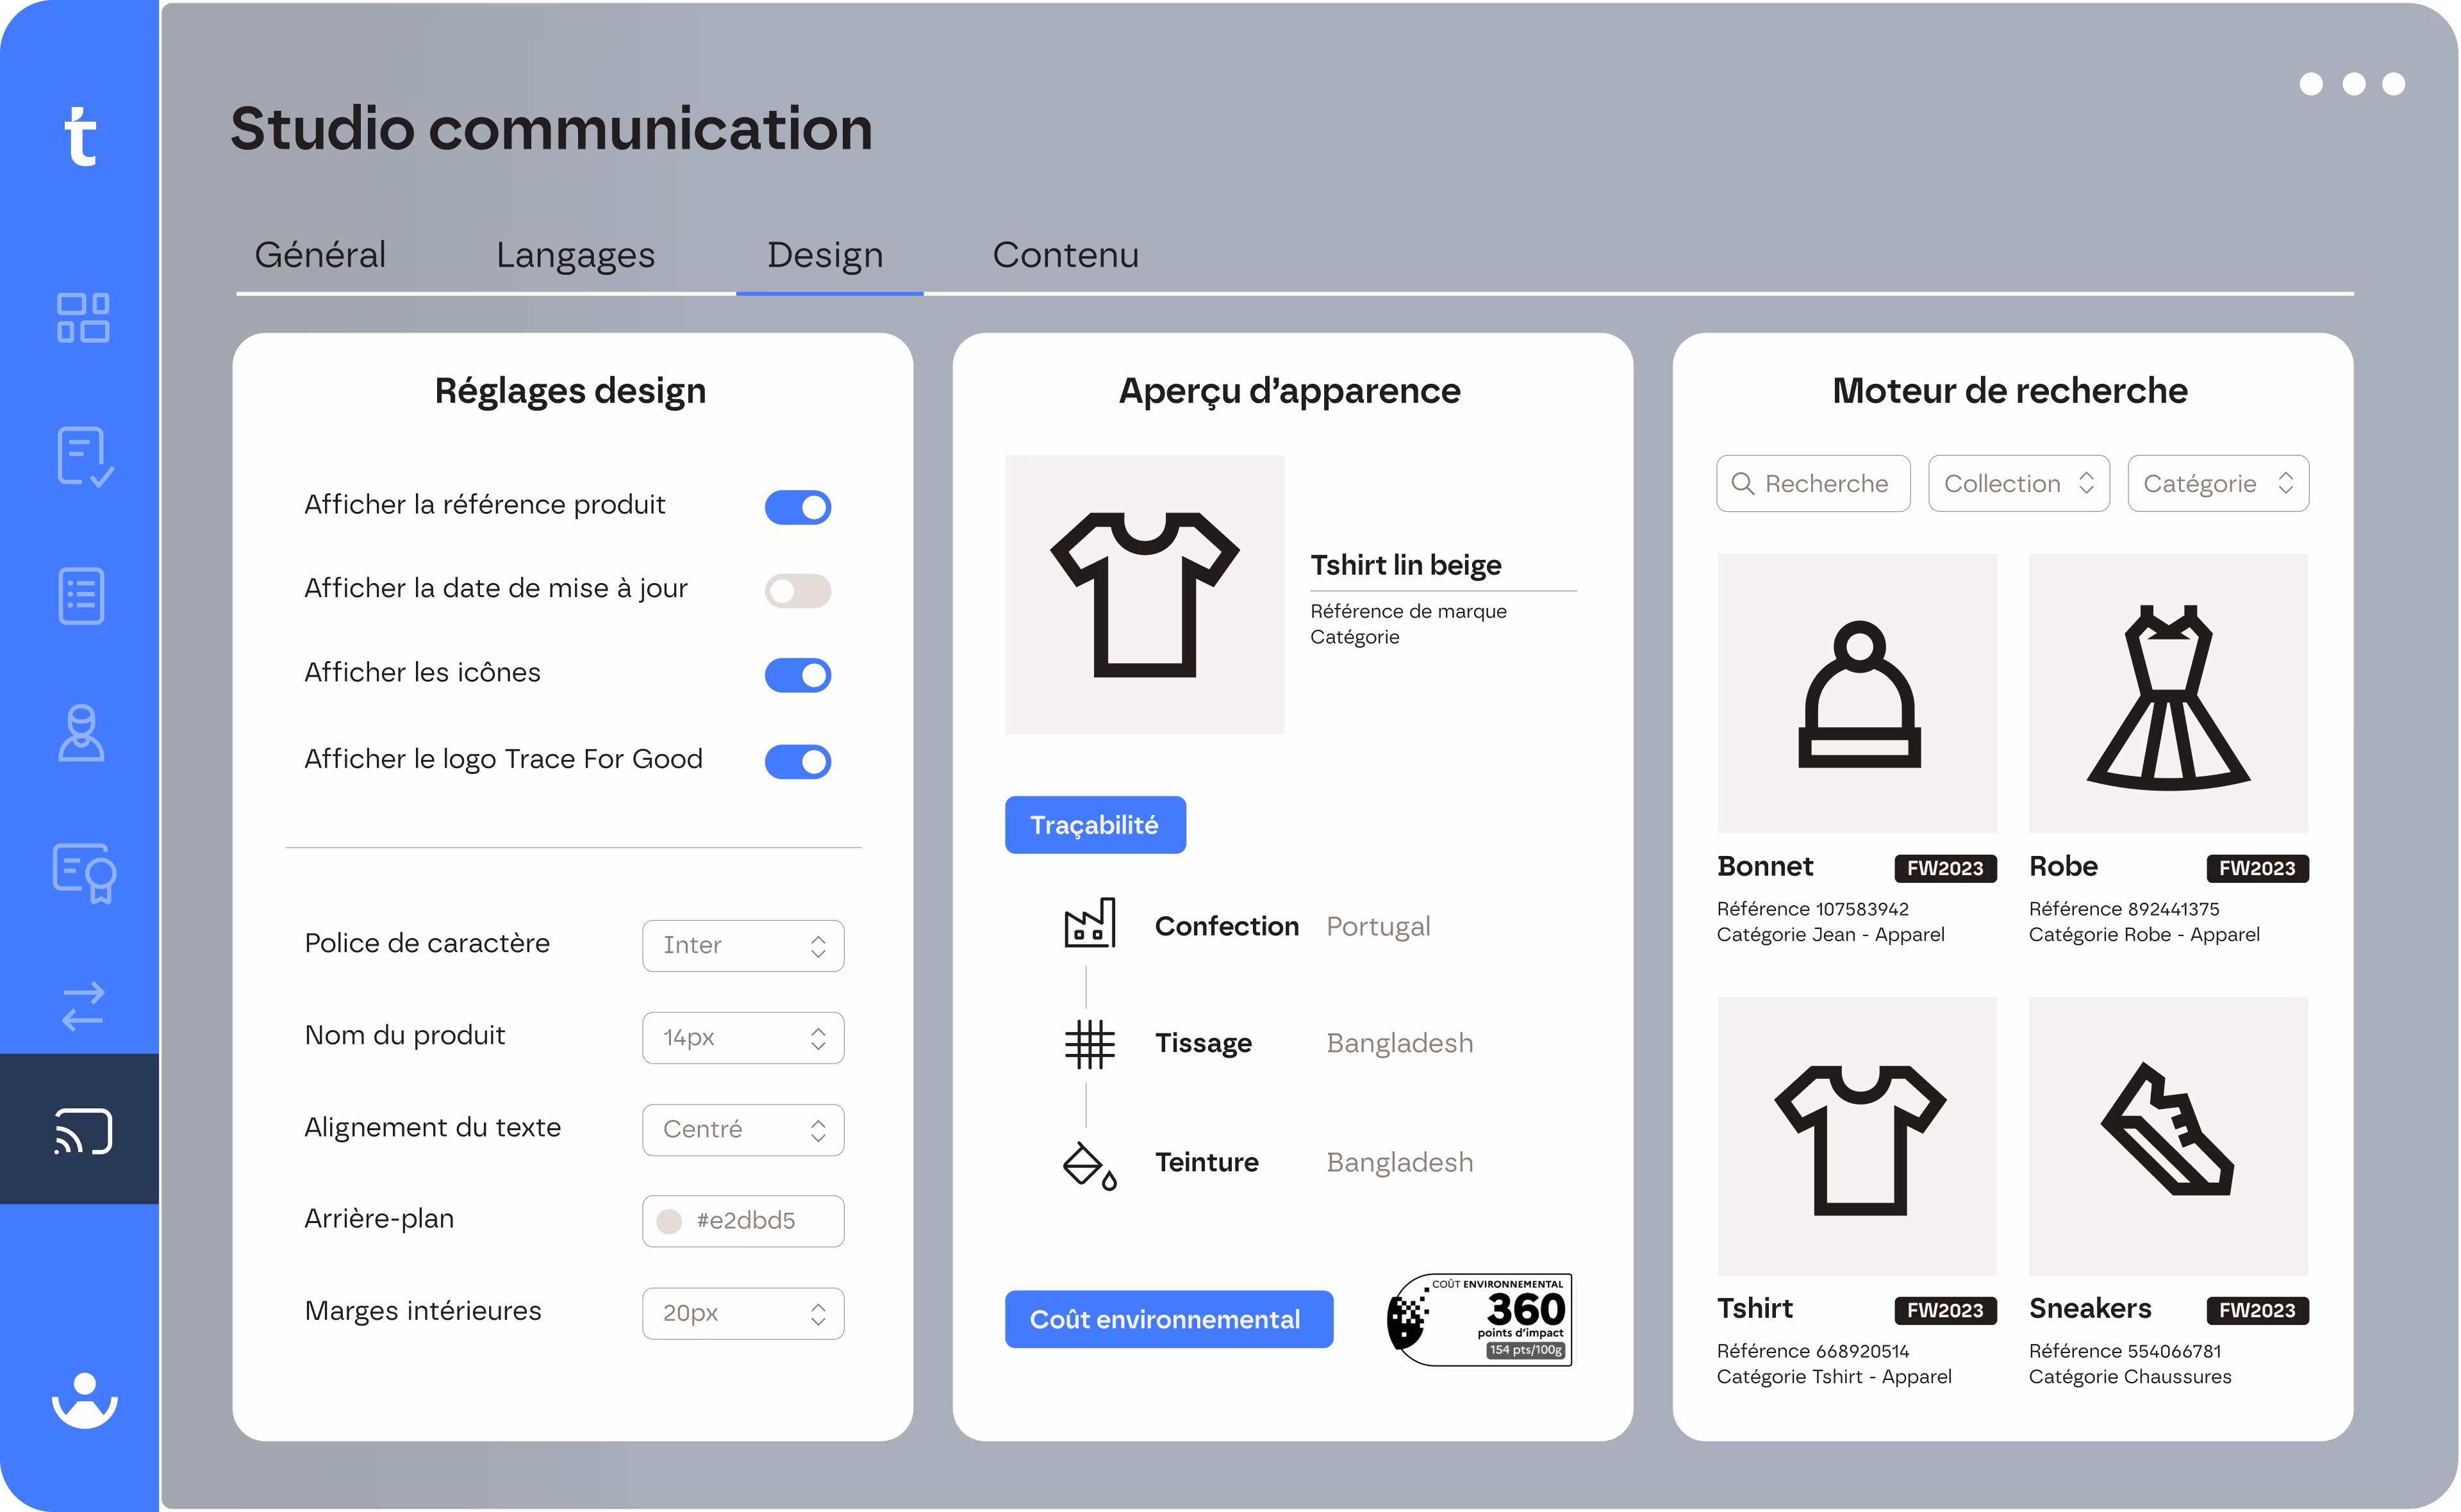The image size is (2461, 1512).
Task: Open the Langages tab
Action: pos(575,255)
